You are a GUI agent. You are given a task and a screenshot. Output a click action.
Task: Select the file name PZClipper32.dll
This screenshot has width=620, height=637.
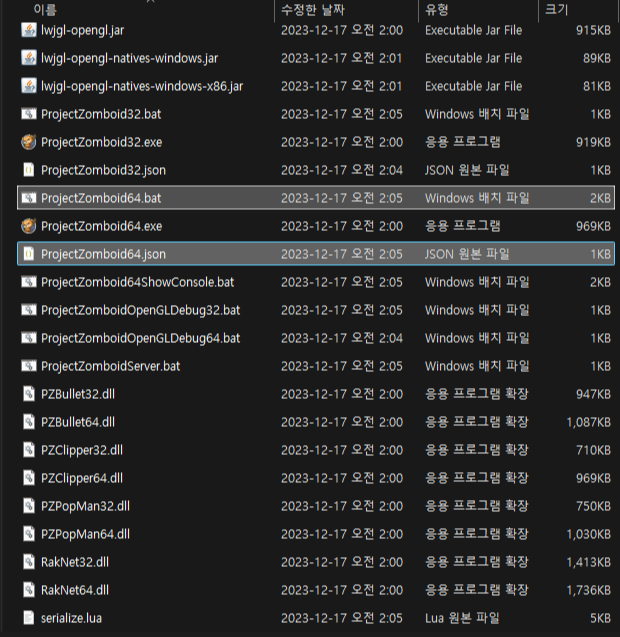pos(82,451)
